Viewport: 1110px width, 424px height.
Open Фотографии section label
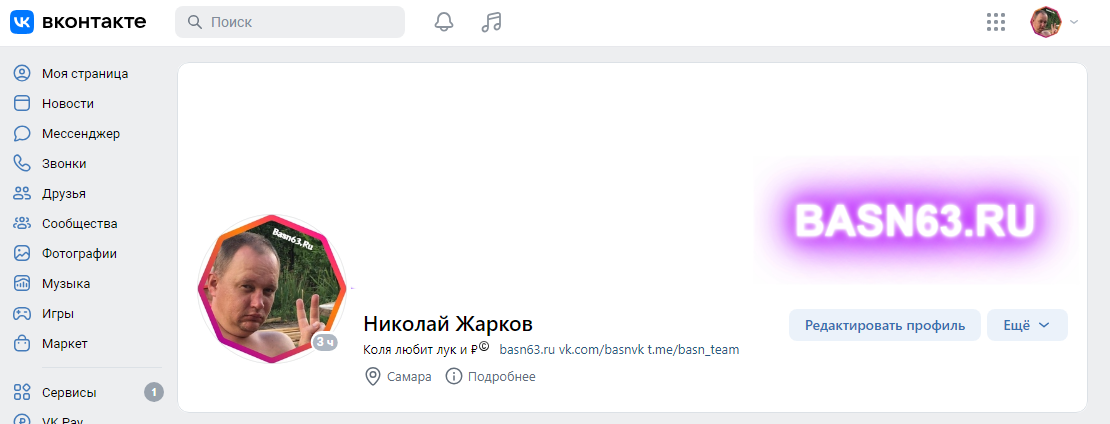[79, 253]
